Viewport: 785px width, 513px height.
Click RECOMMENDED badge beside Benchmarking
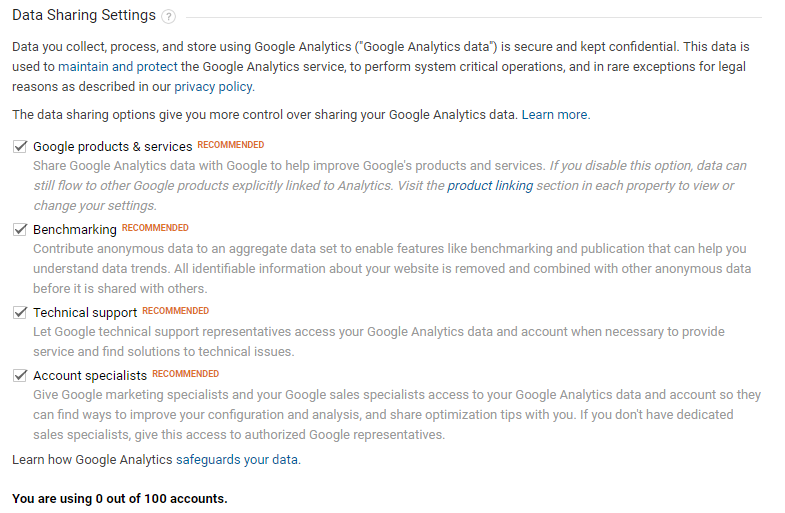pyautogui.click(x=155, y=228)
